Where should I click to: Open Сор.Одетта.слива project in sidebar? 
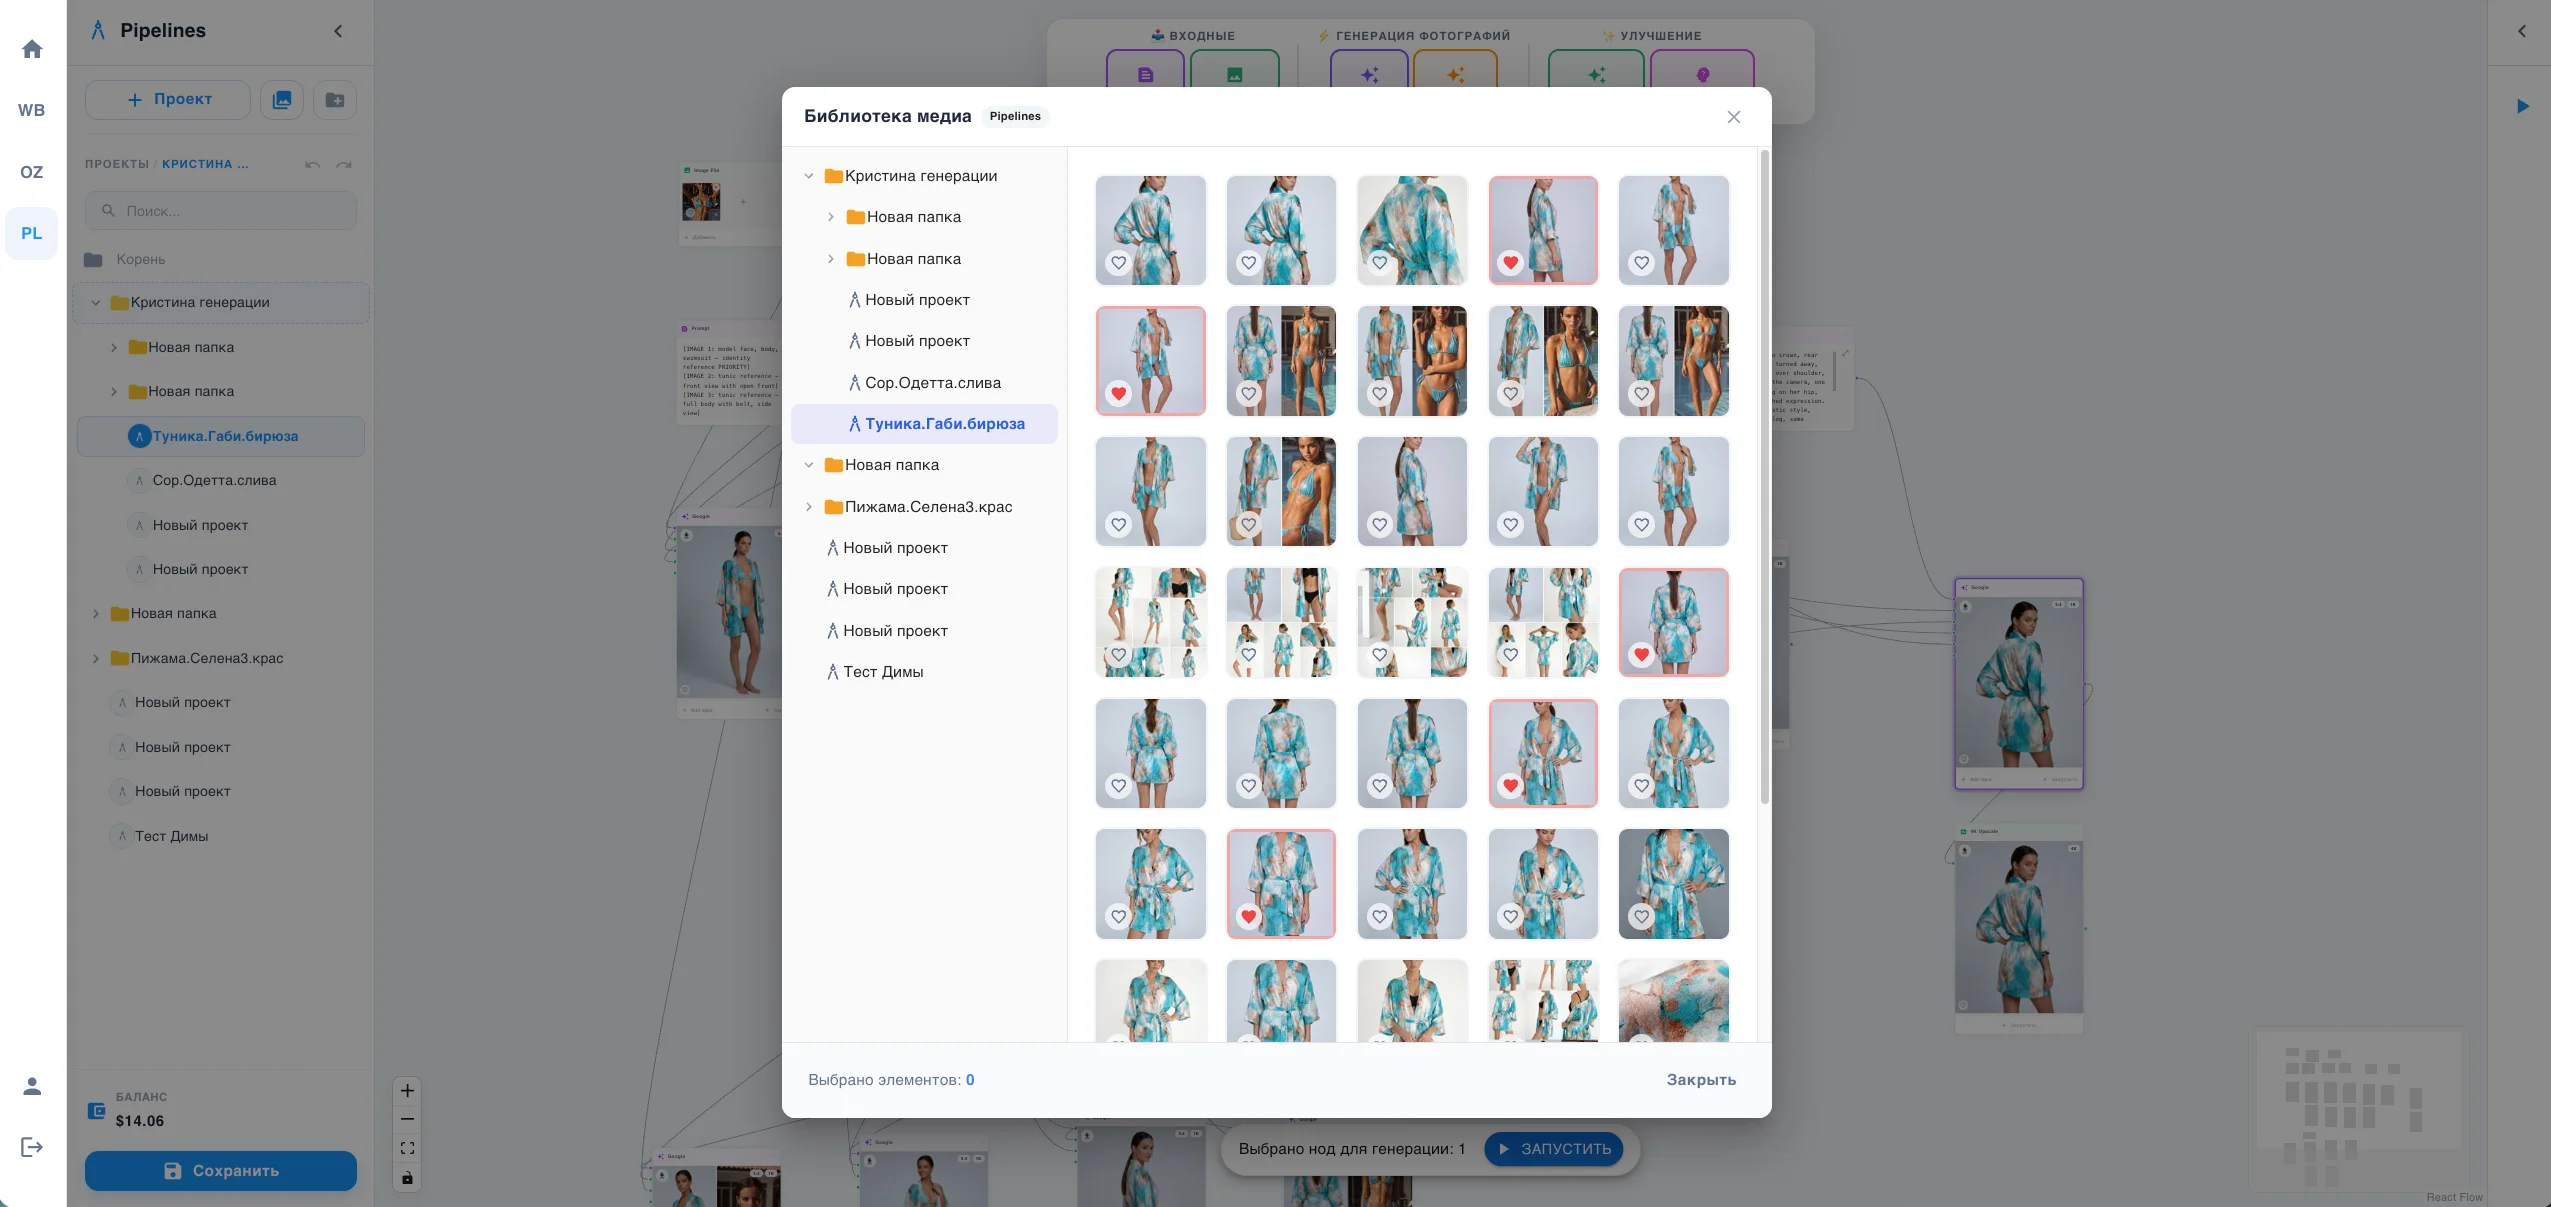(x=214, y=481)
